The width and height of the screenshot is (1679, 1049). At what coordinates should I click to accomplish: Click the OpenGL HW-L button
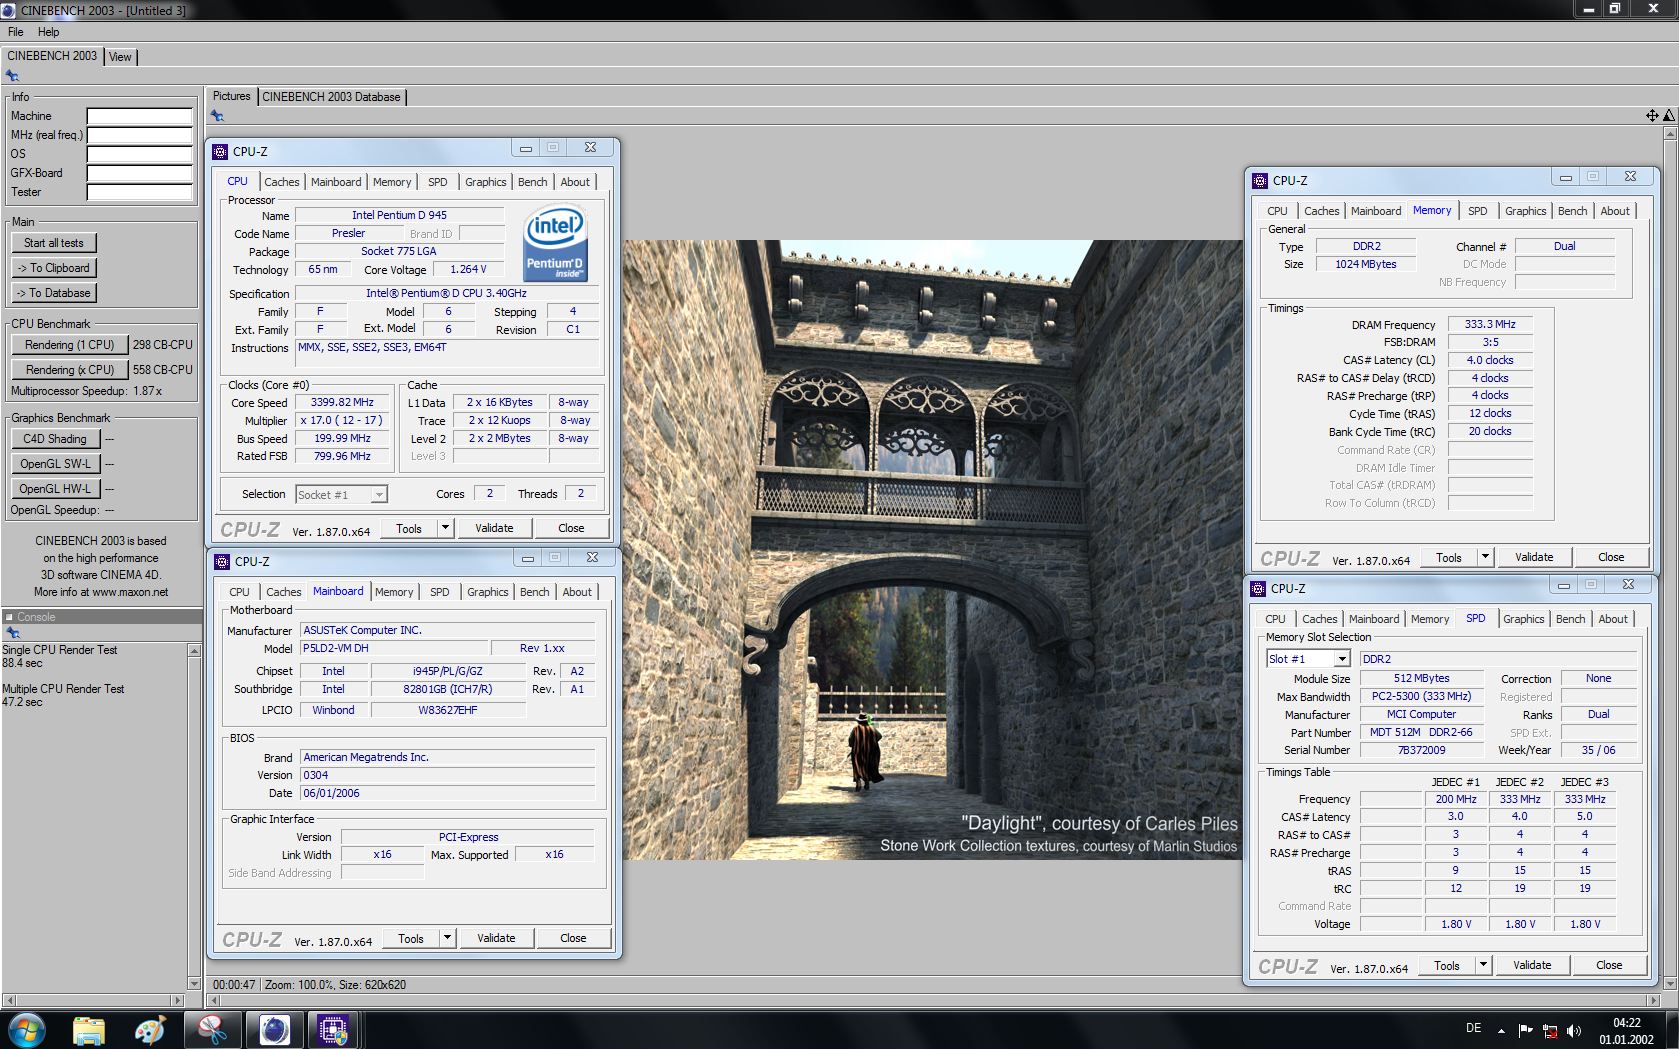pyautogui.click(x=55, y=489)
